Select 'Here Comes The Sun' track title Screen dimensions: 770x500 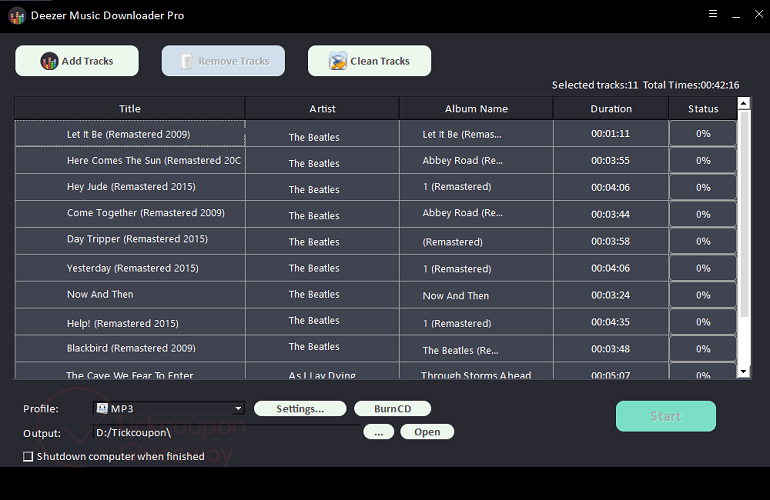[x=130, y=160]
